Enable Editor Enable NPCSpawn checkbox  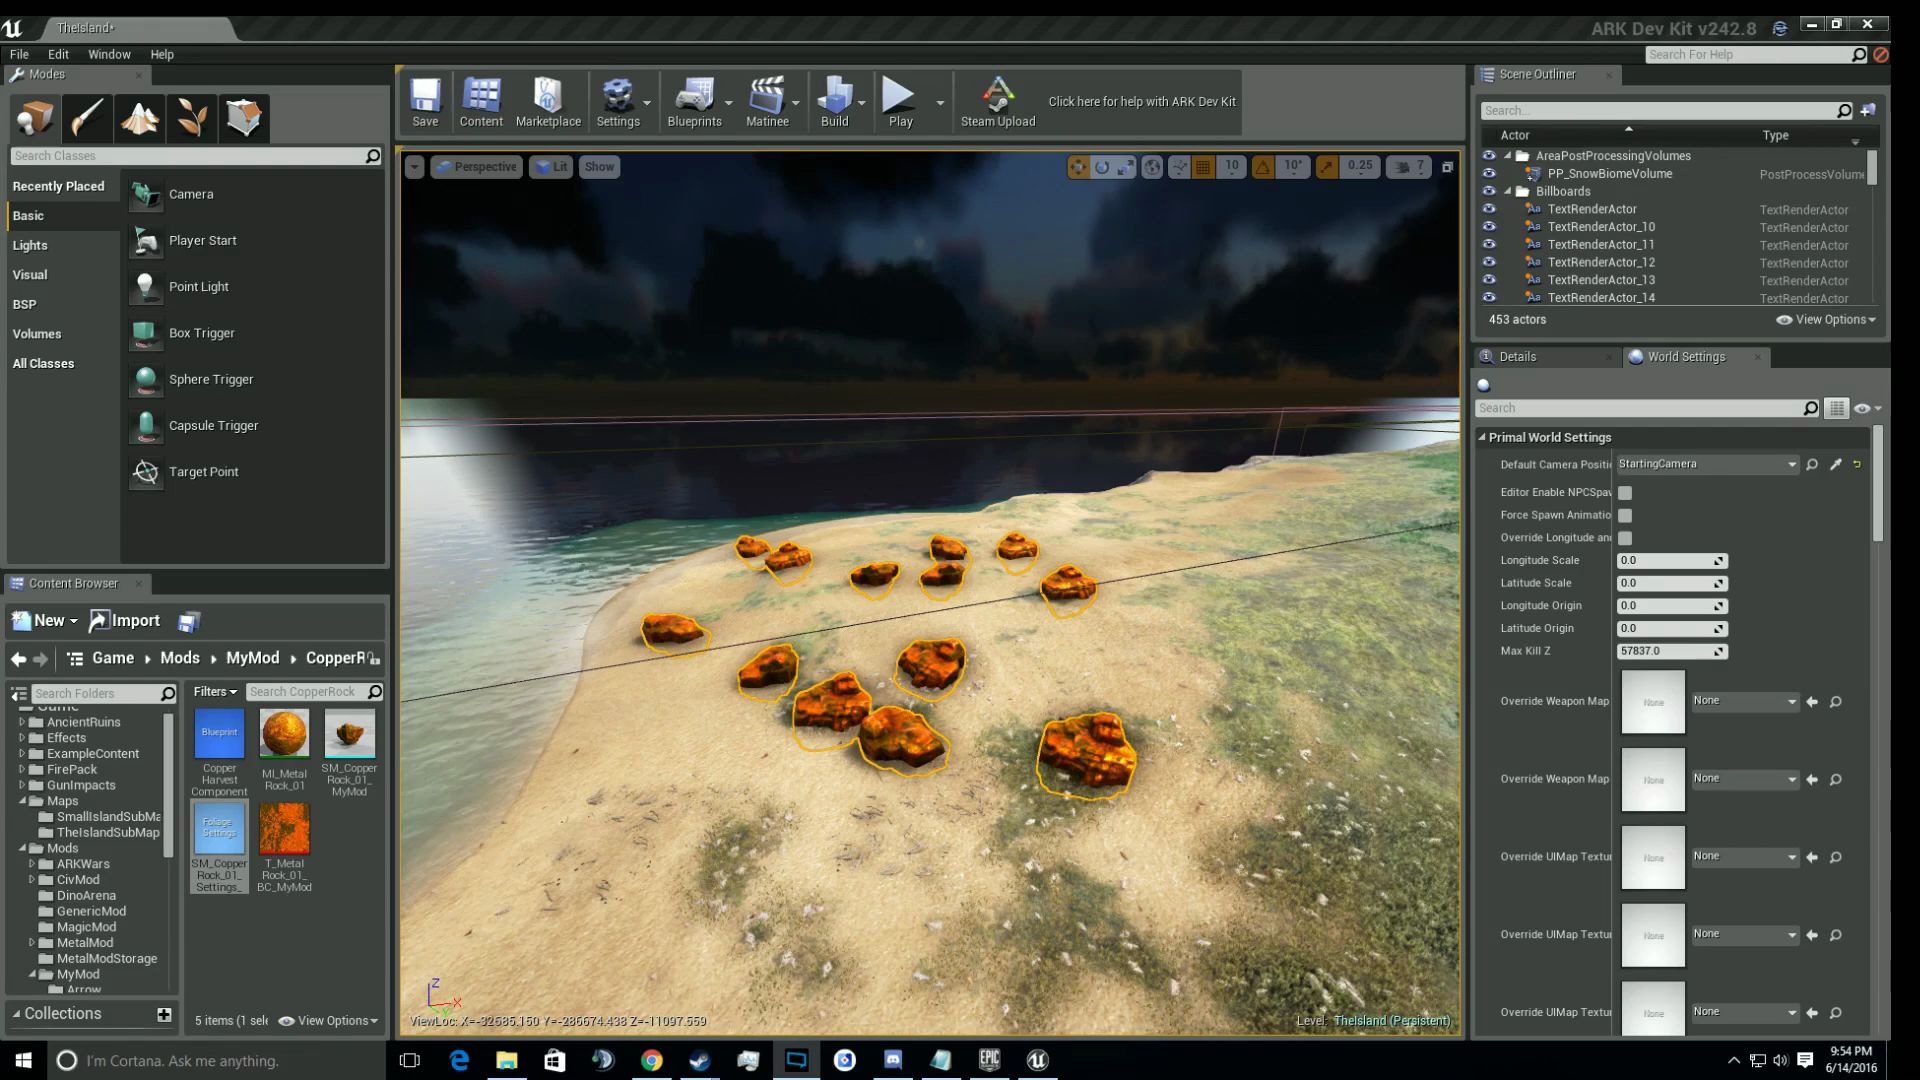(1625, 493)
